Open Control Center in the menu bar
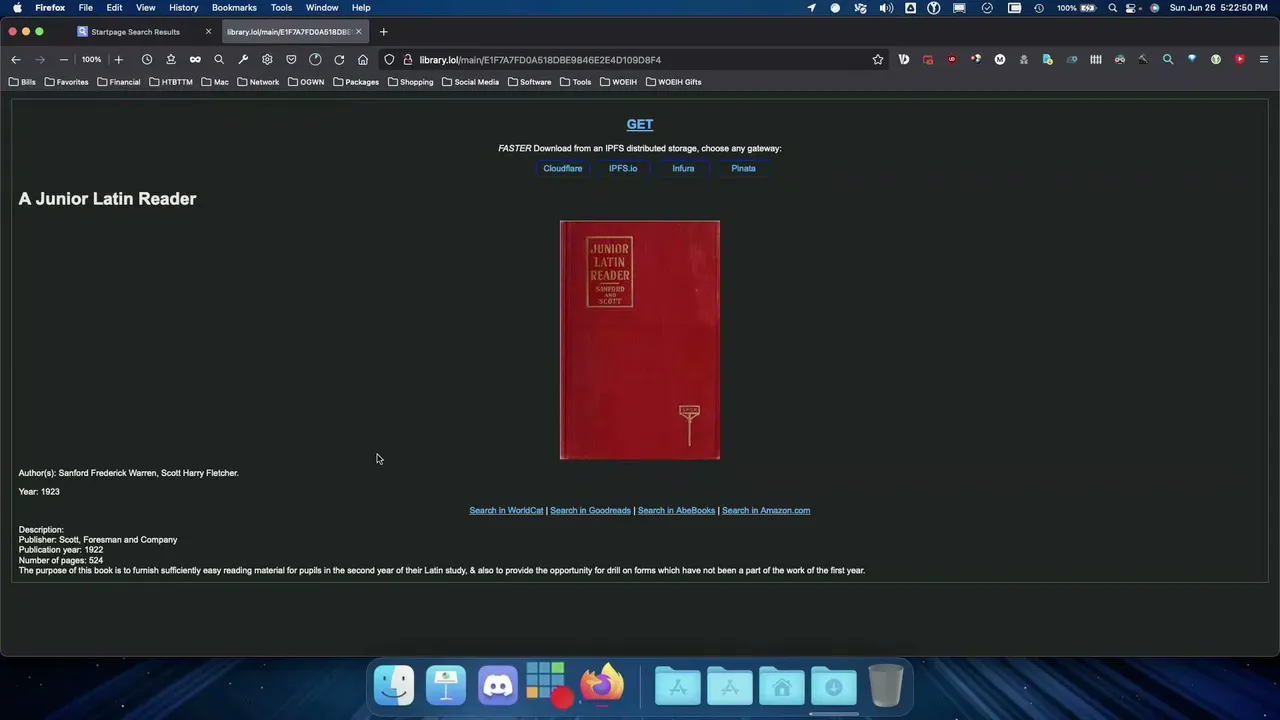1280x720 pixels. coord(1133,8)
